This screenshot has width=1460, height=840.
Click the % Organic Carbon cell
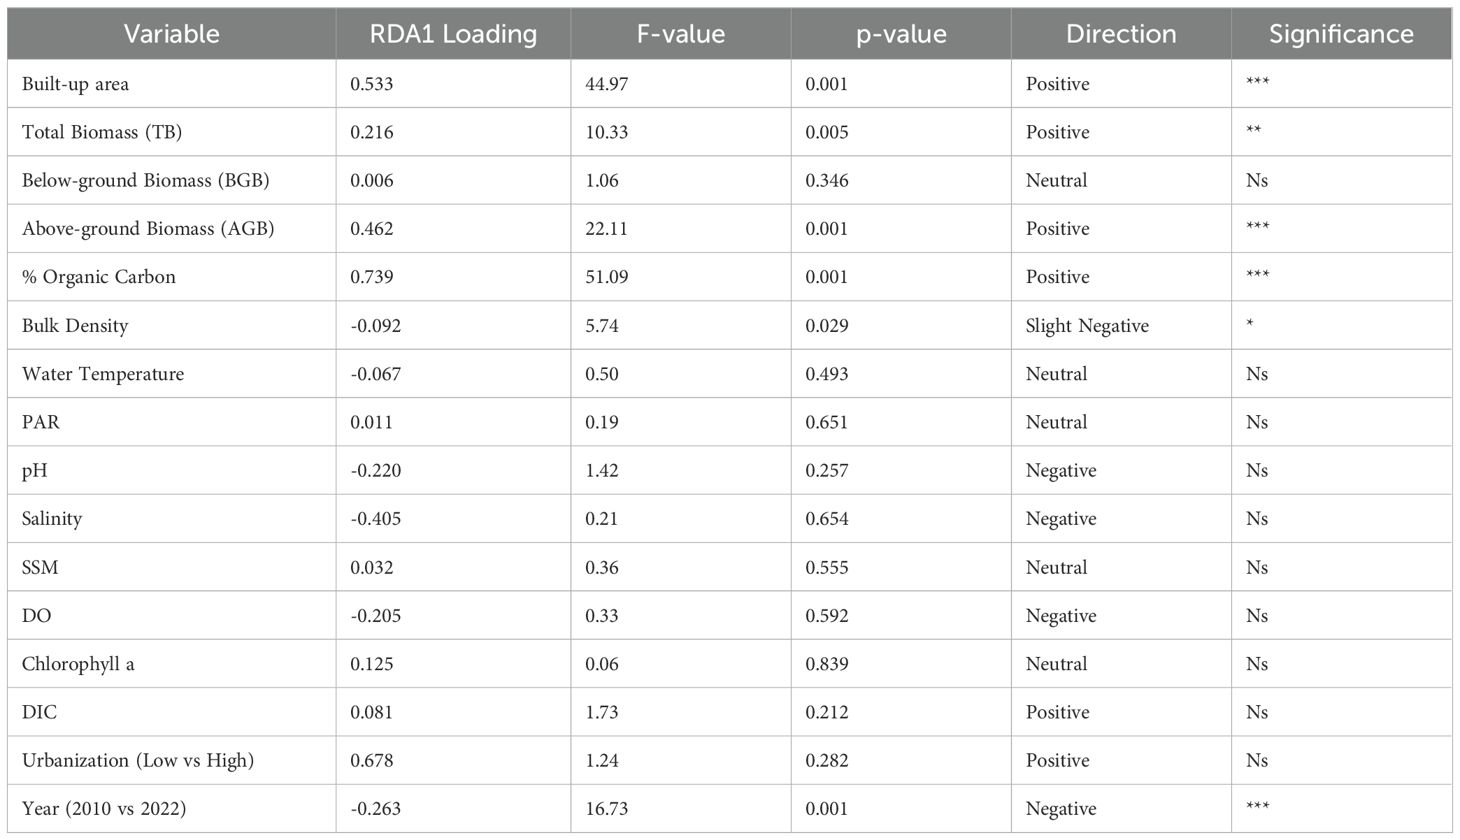[x=99, y=277]
